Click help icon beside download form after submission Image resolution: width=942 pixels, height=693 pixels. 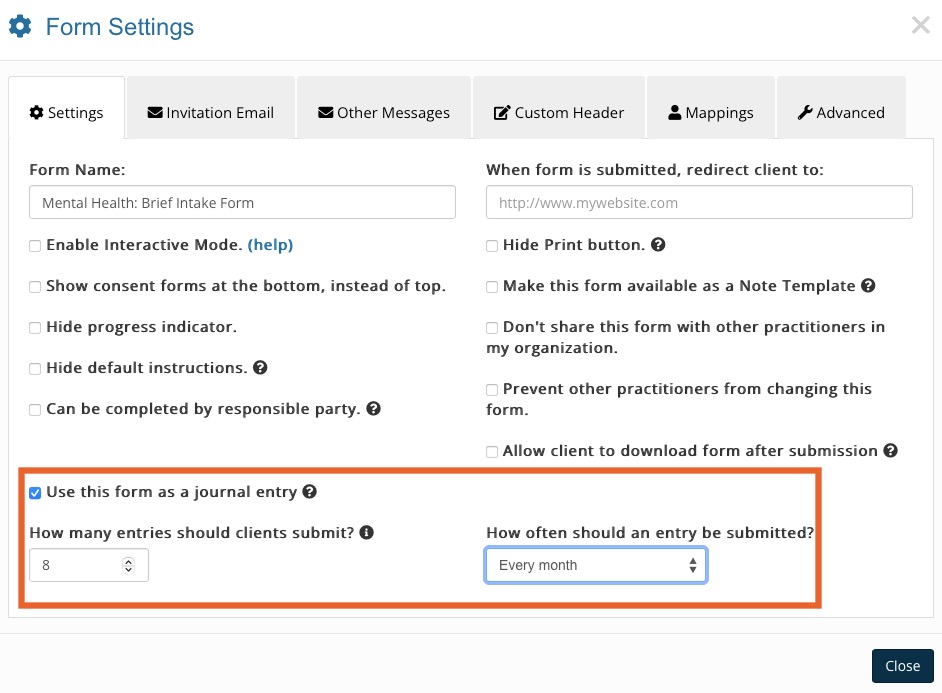890,450
